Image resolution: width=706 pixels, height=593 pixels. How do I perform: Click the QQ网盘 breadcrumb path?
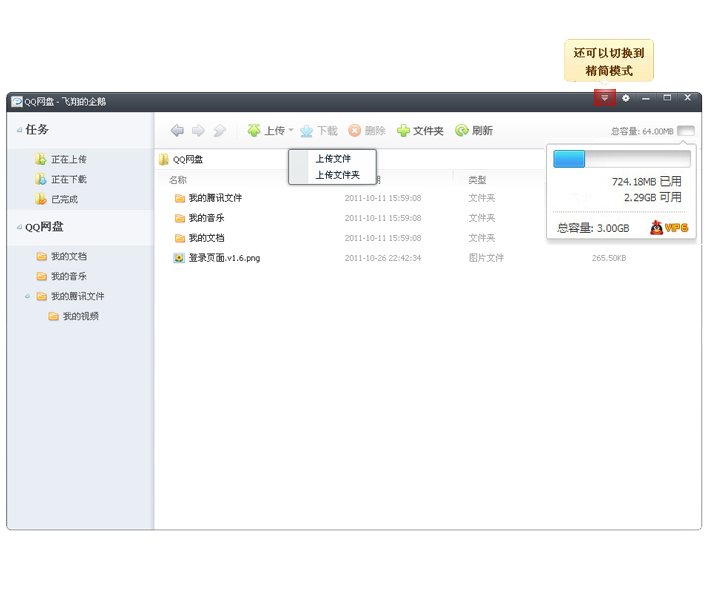(x=188, y=159)
